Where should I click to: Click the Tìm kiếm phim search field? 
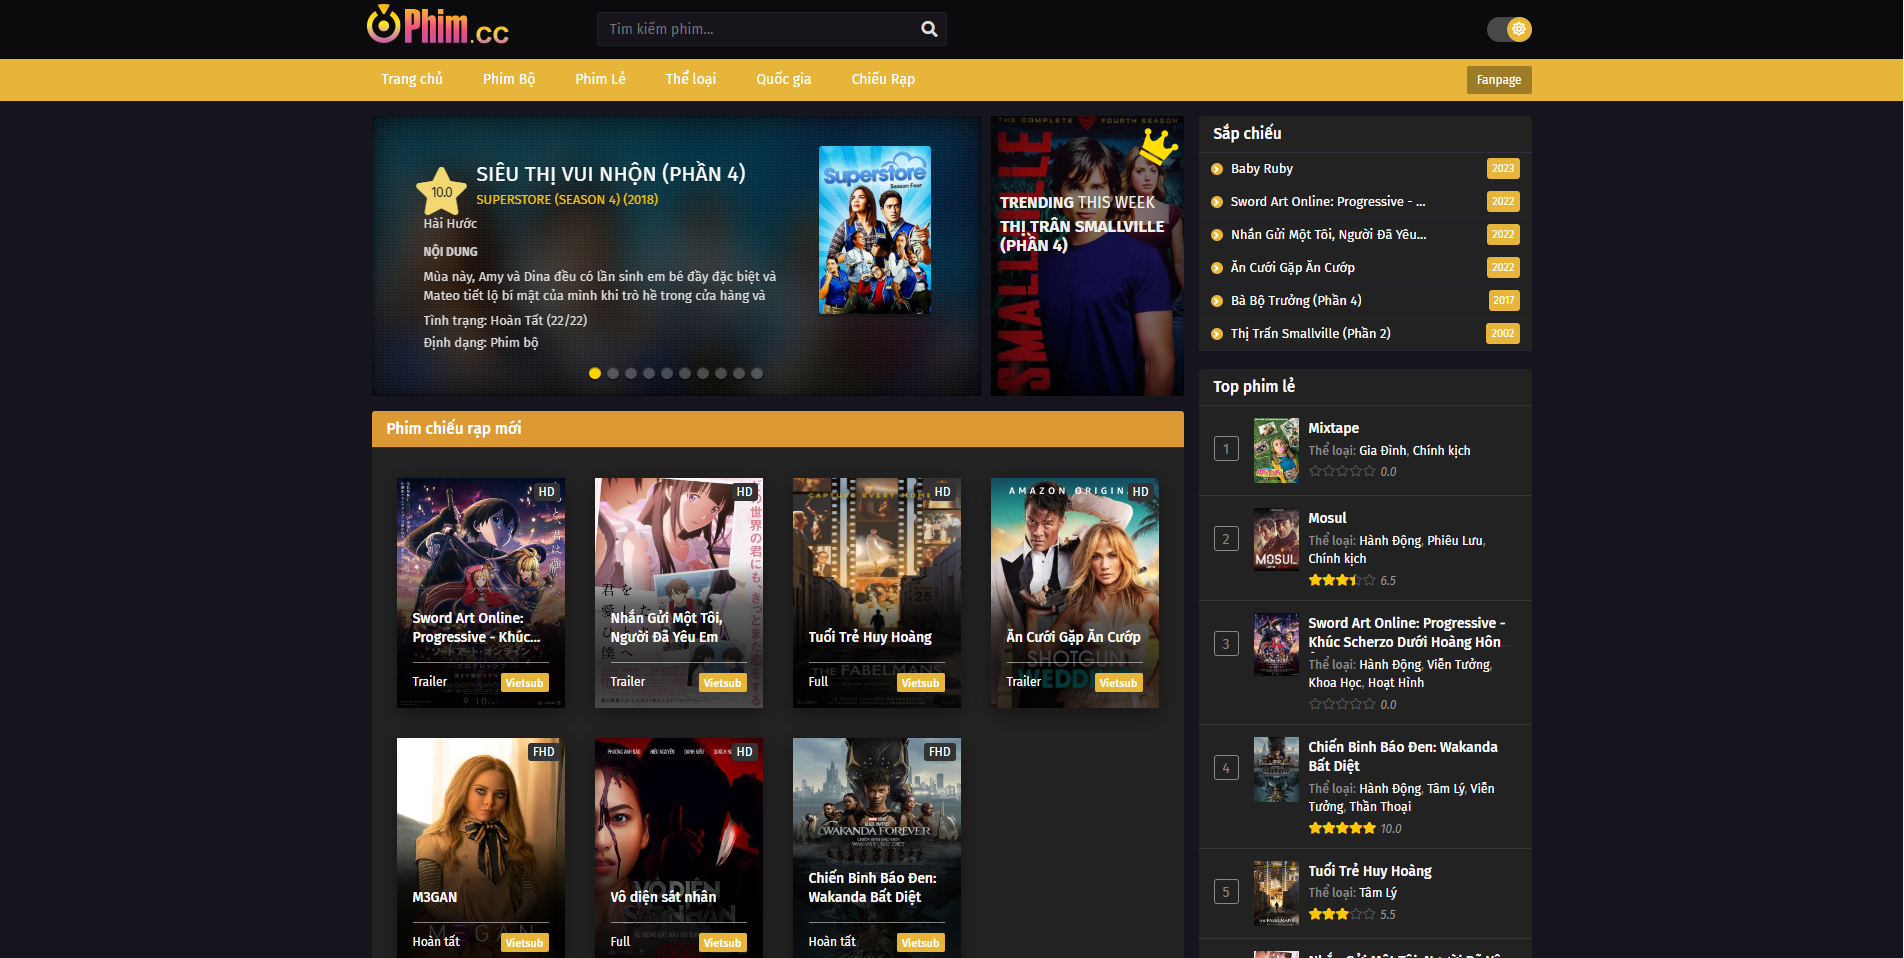pos(760,29)
